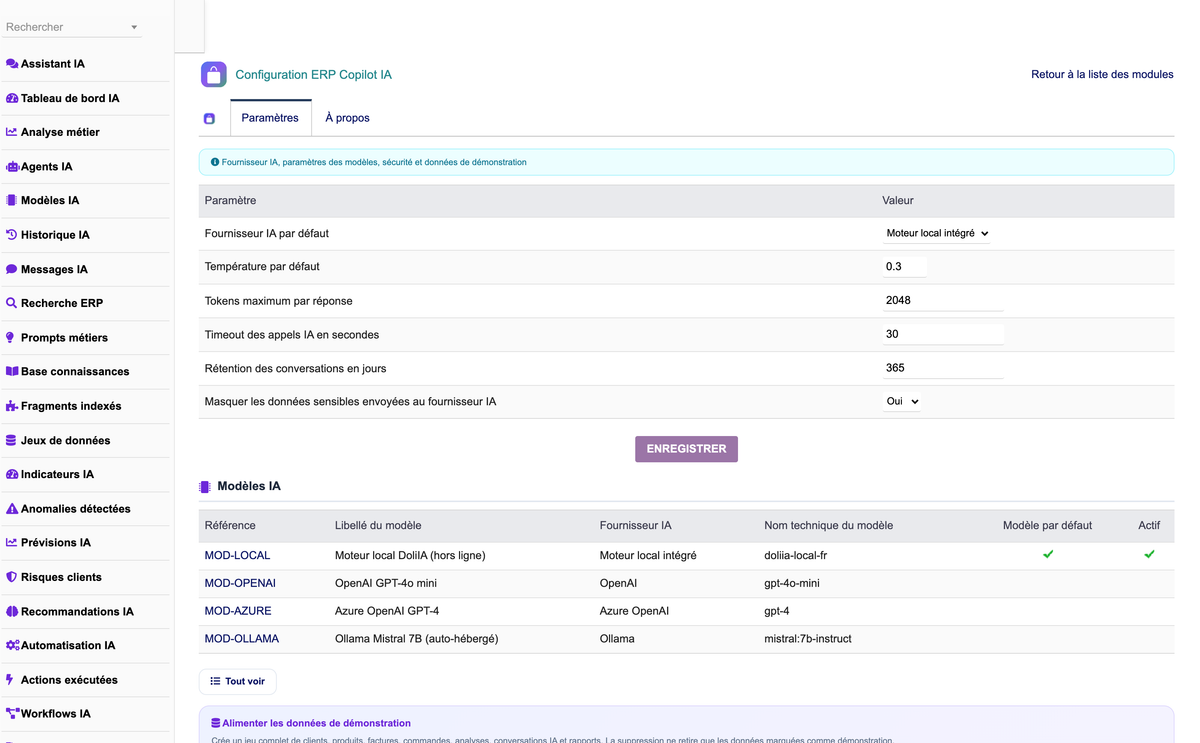Click the Jeux de données database icon
The width and height of the screenshot is (1200, 743).
(12, 440)
